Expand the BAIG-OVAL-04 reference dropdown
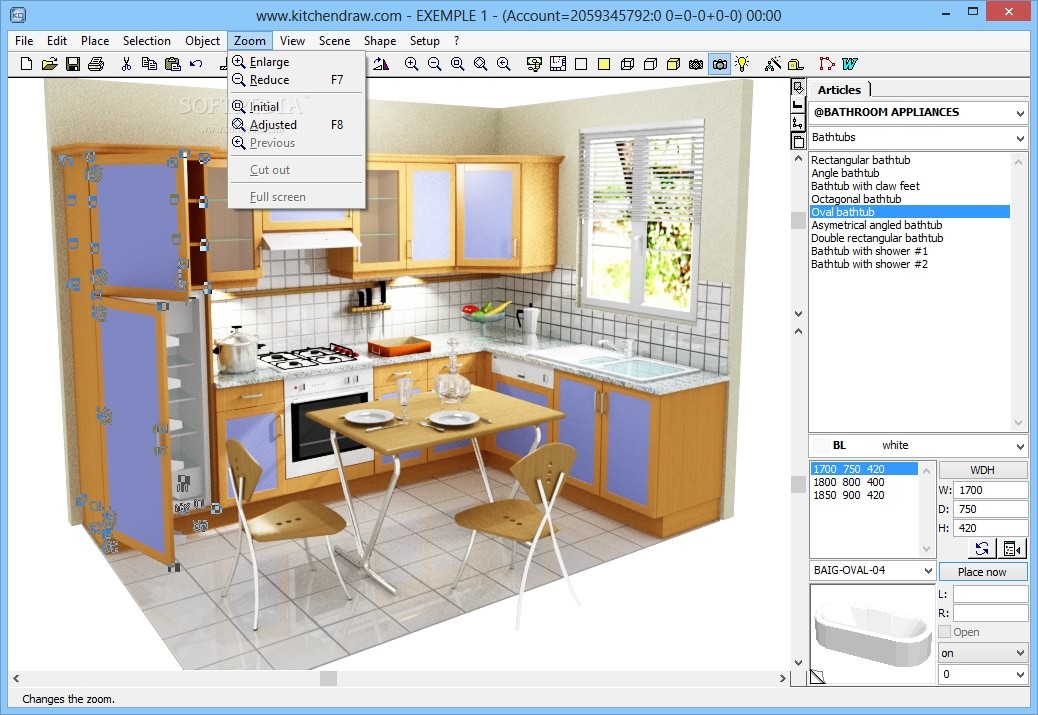Image resolution: width=1038 pixels, height=715 pixels. [x=927, y=571]
